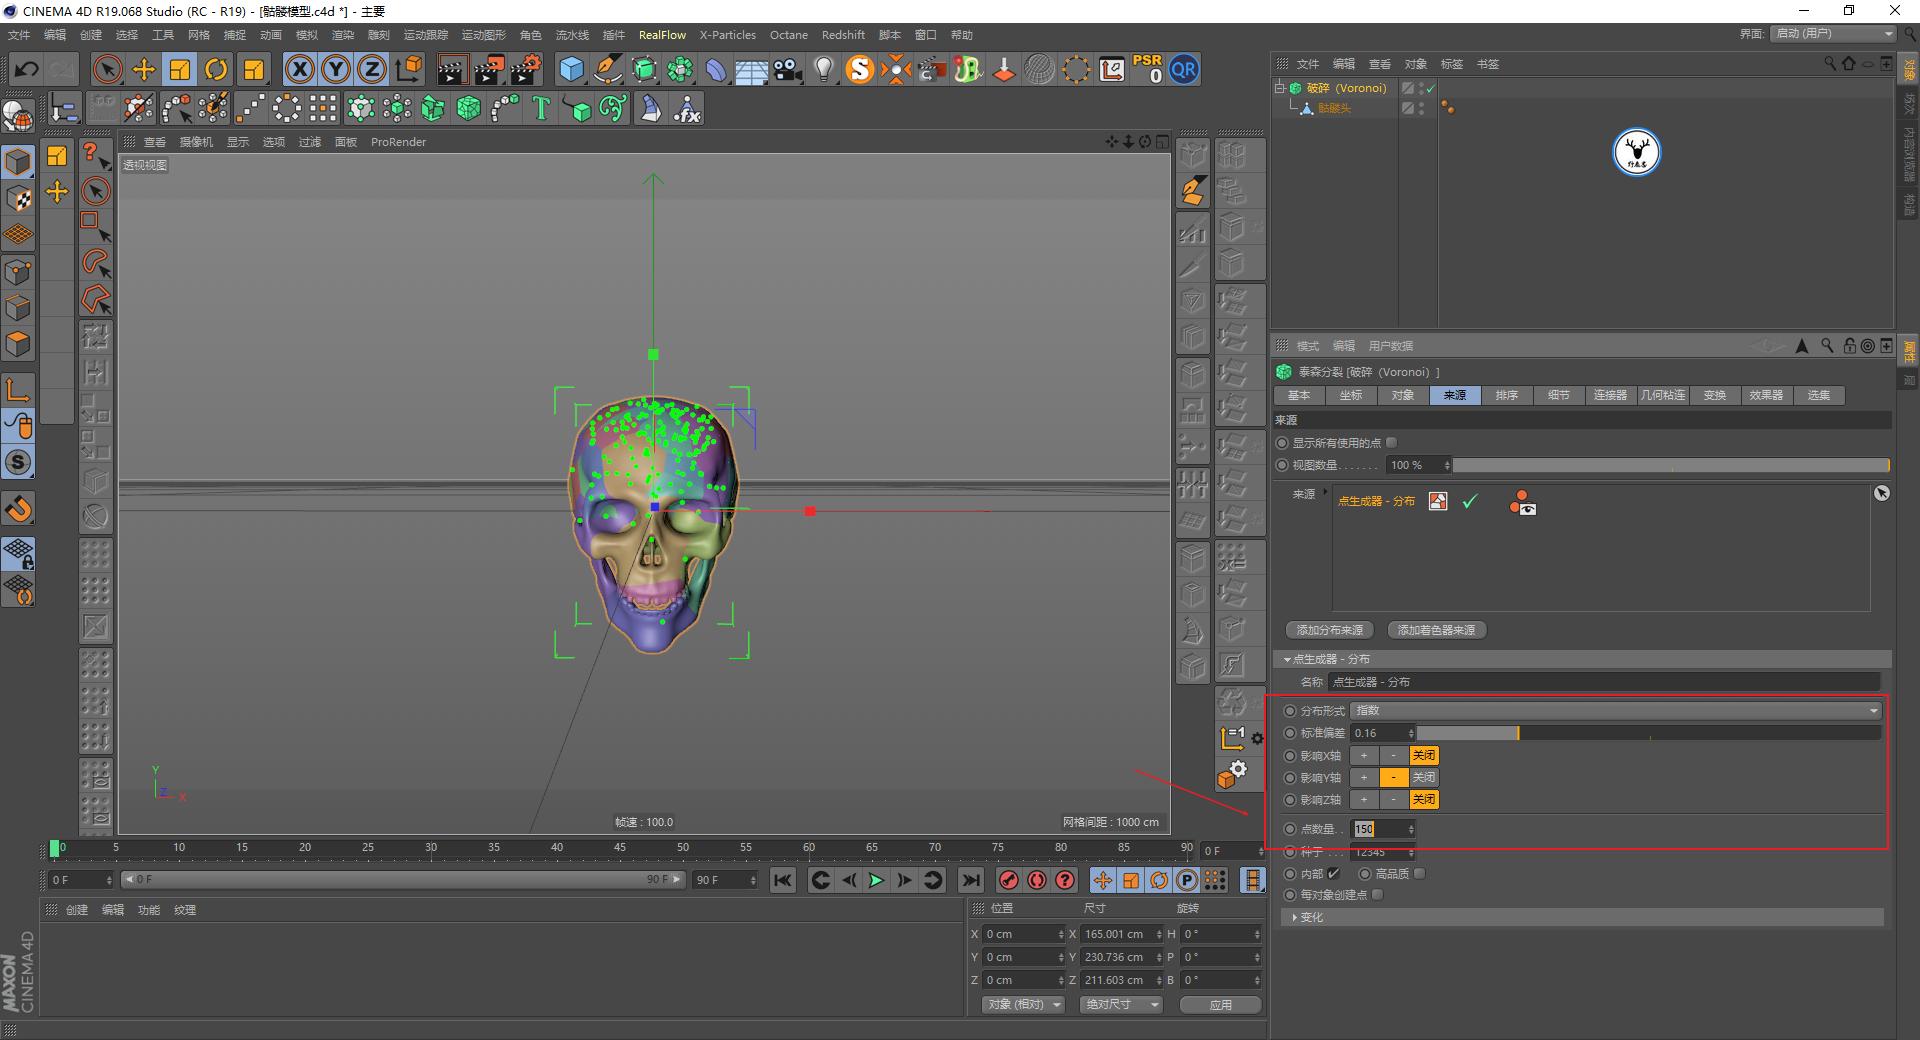Lock the Y axis with the Y icon
This screenshot has height=1040, width=1920.
[335, 69]
